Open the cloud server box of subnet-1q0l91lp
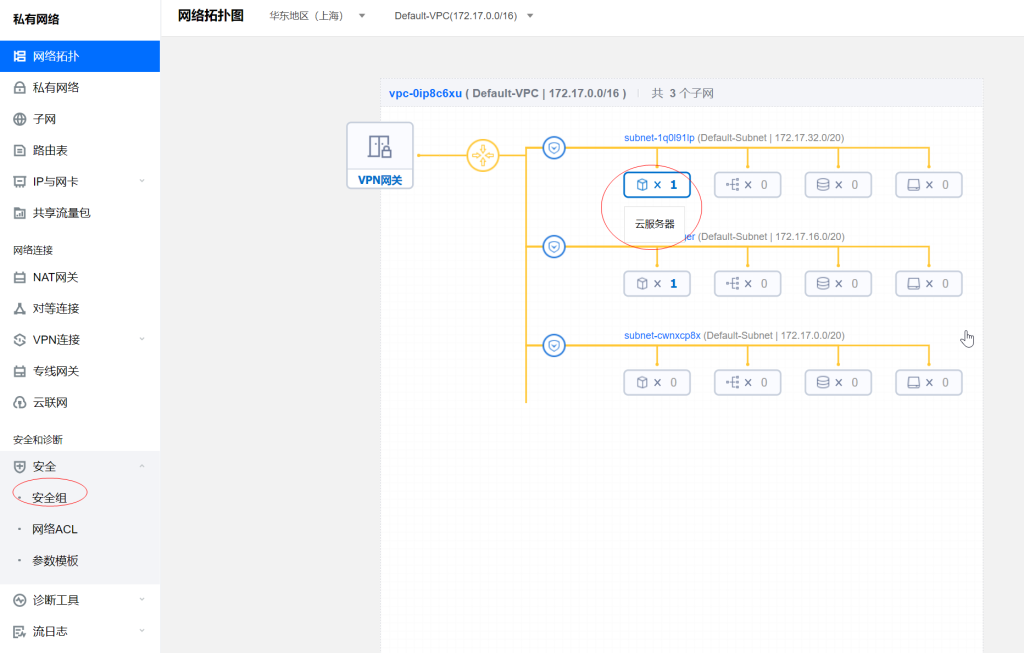This screenshot has height=653, width=1024. click(x=657, y=185)
